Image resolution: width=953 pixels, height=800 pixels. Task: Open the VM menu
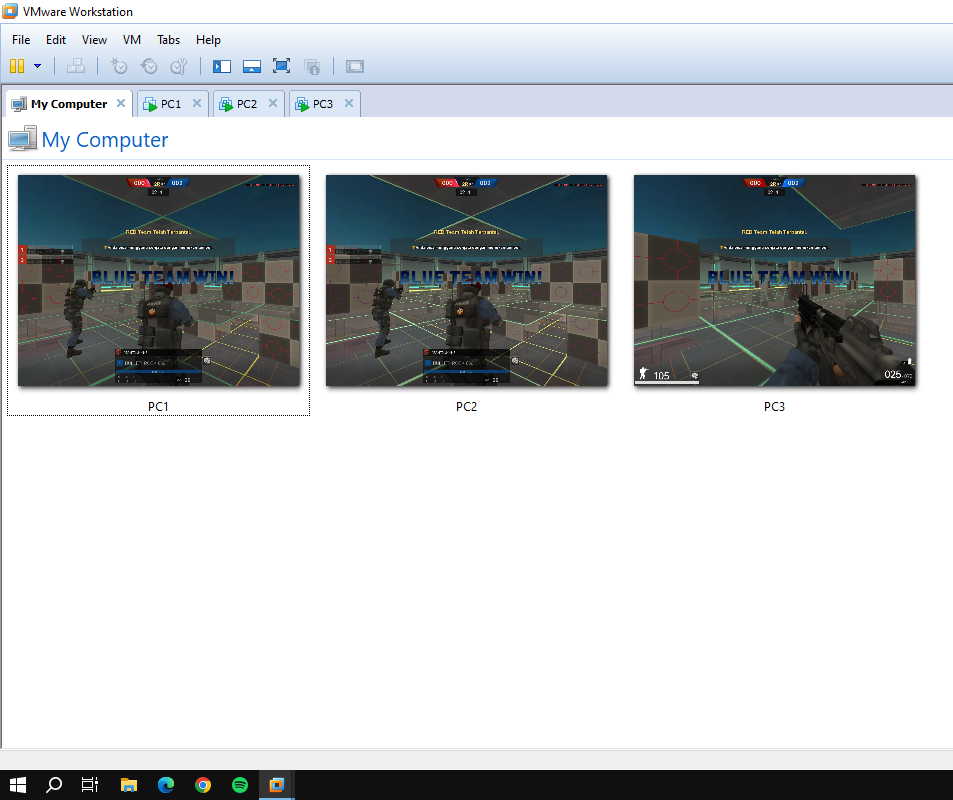click(x=132, y=40)
